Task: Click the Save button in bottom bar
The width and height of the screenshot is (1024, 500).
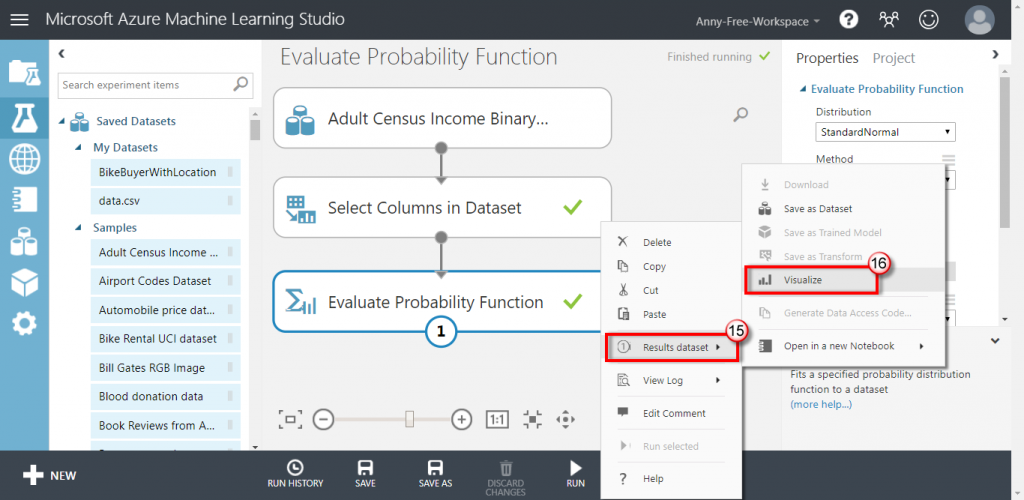Action: [365, 475]
